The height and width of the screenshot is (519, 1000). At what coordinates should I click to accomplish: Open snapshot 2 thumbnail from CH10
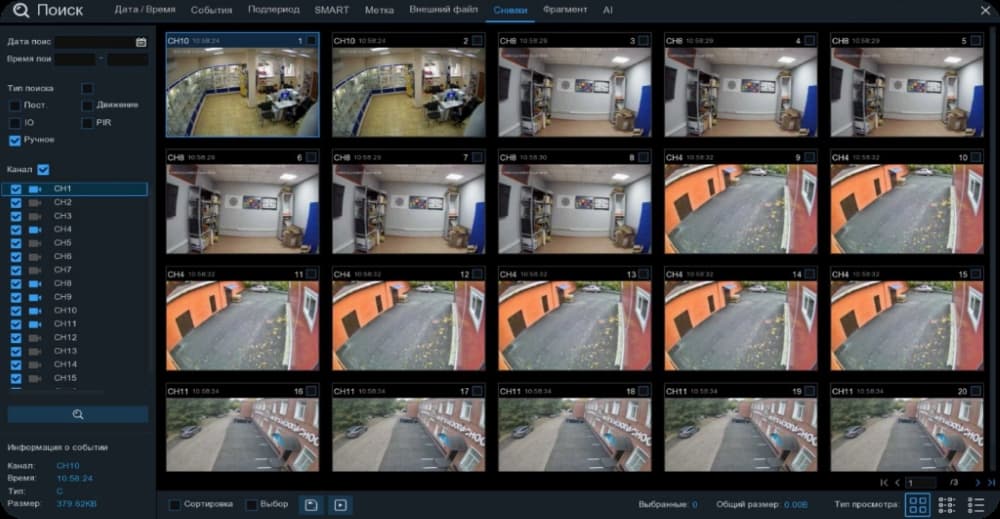pos(408,92)
